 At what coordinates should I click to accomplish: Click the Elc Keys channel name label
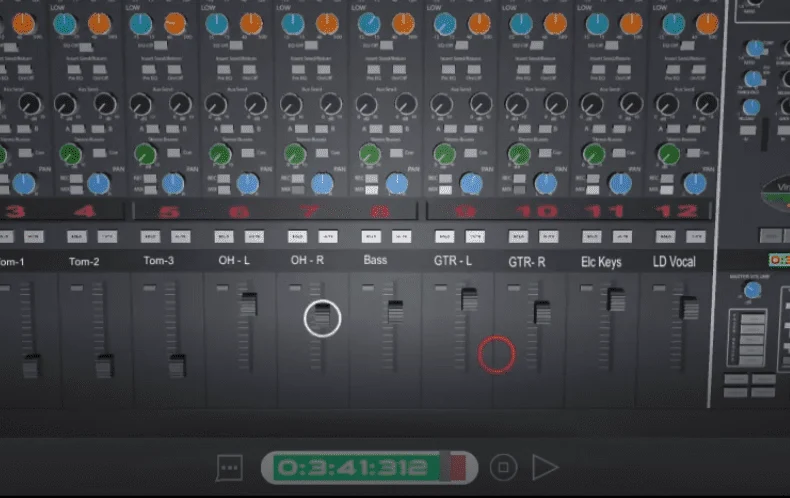[601, 262]
